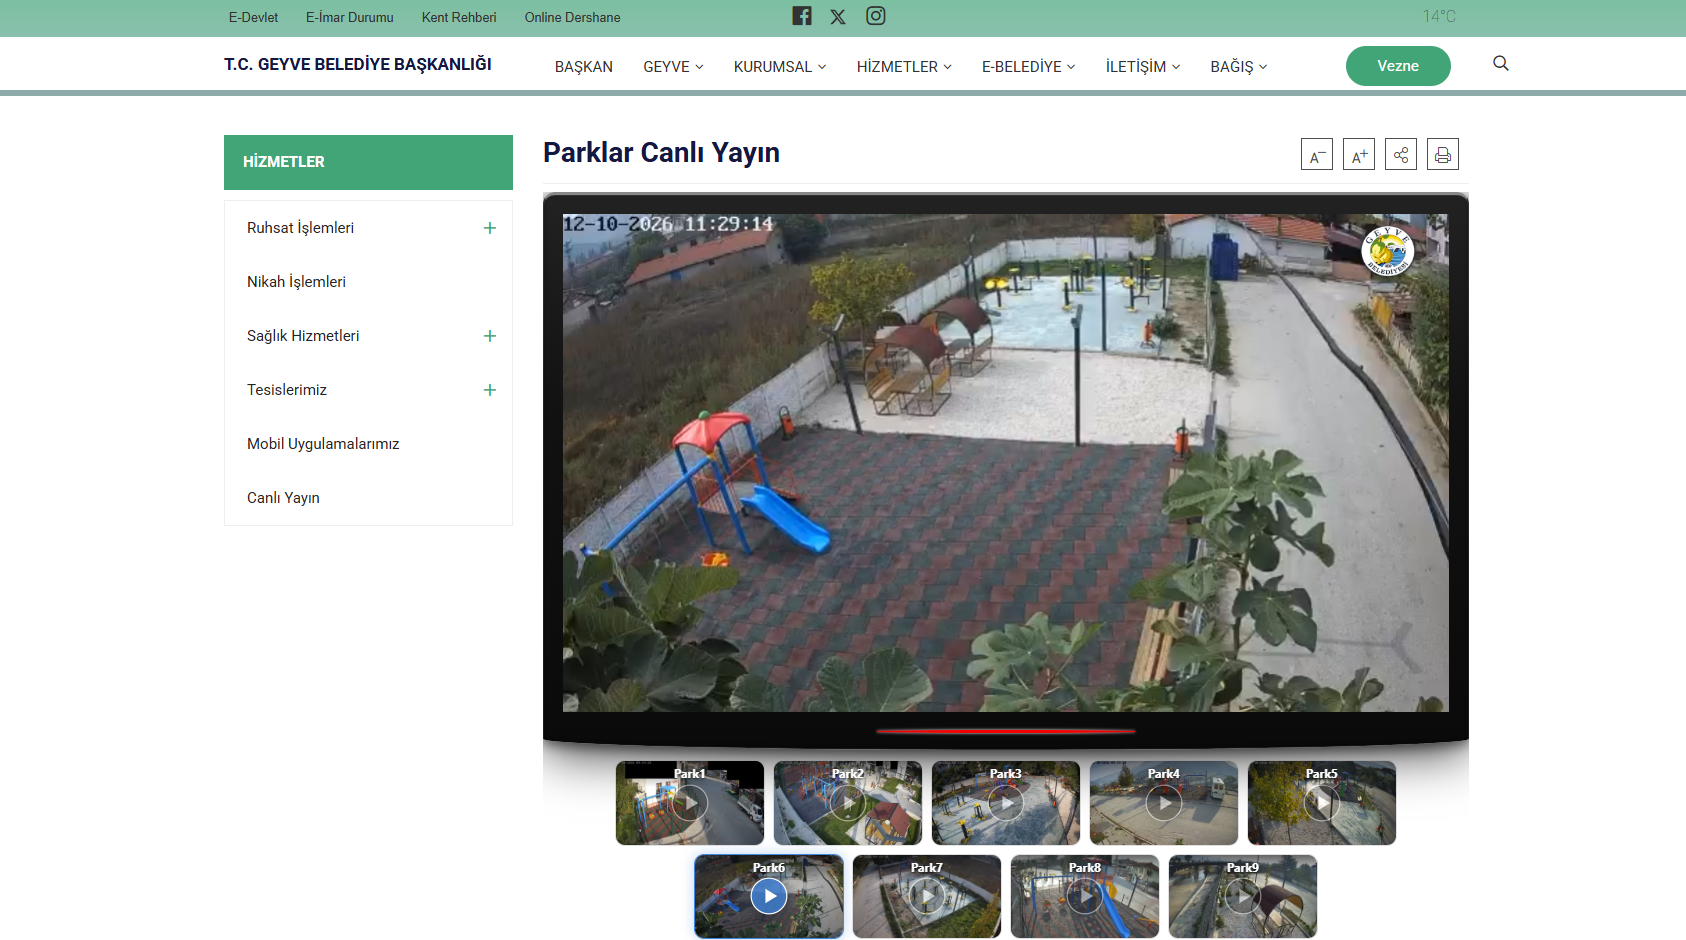Open the E-BELEDİYE dropdown menu
This screenshot has height=940, width=1686.
(x=1028, y=67)
